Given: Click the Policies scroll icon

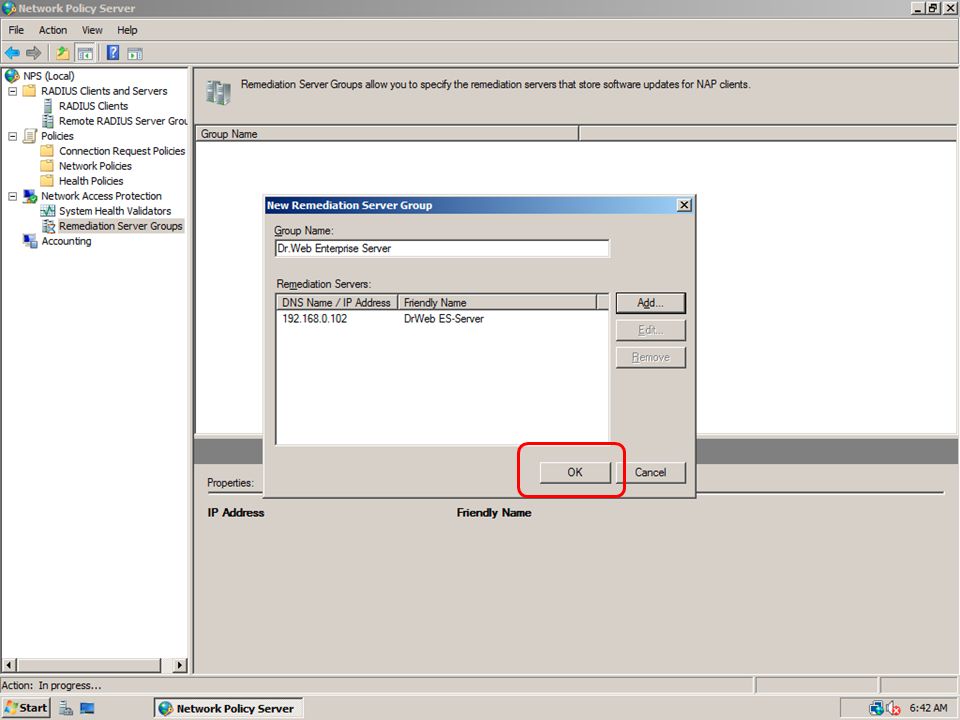Looking at the screenshot, I should [29, 136].
